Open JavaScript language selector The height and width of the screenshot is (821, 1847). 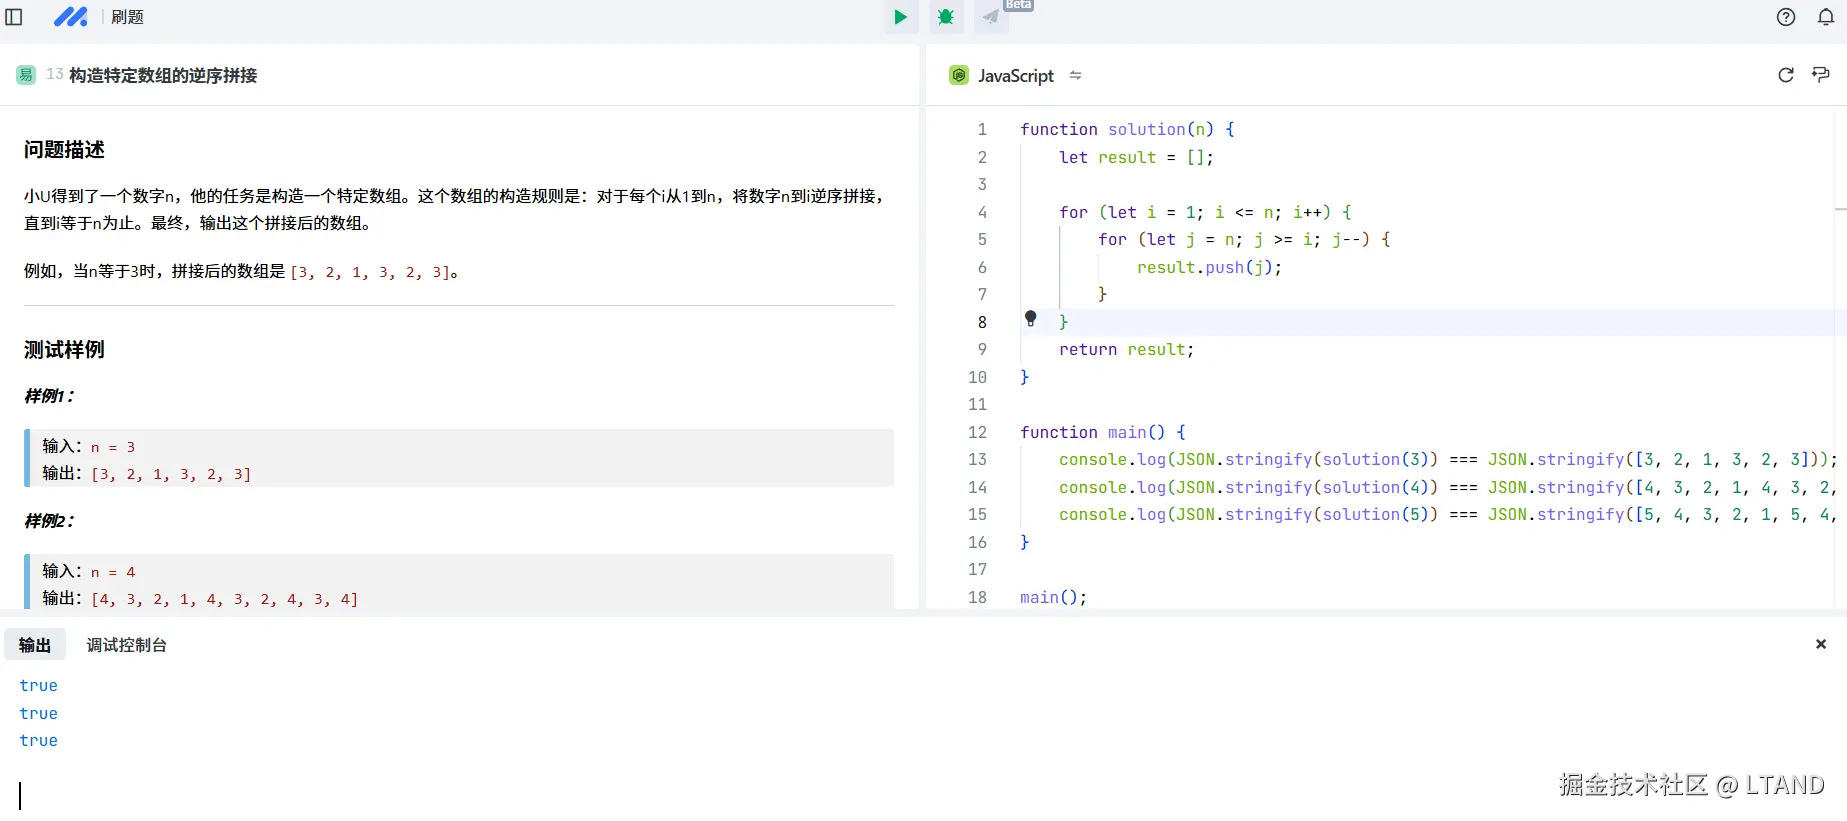pos(1015,76)
